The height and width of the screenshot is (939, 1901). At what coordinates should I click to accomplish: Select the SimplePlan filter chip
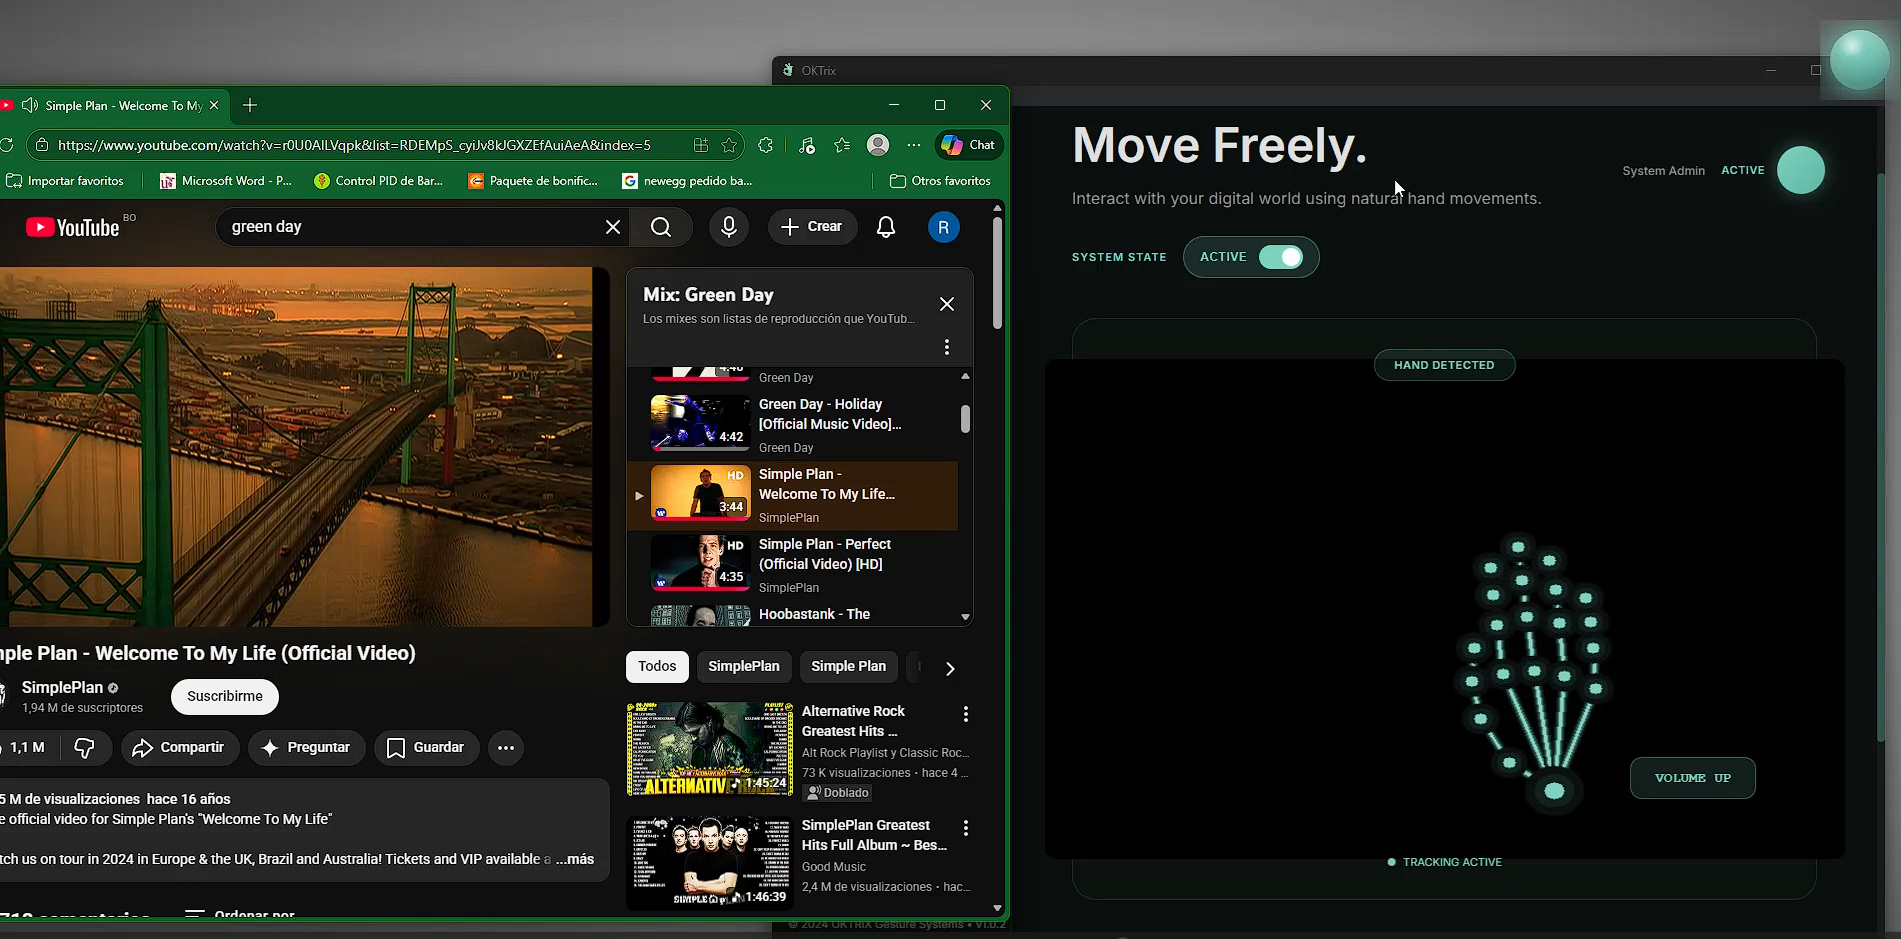click(744, 667)
